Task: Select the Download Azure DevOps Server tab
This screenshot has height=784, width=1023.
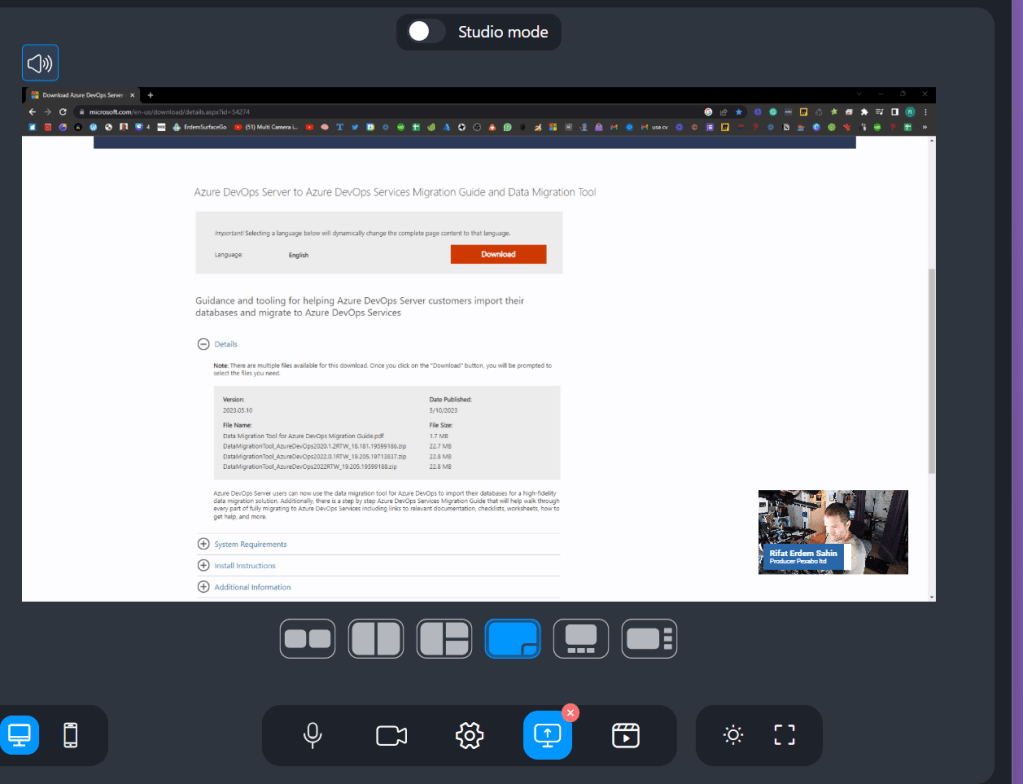Action: 82,95
